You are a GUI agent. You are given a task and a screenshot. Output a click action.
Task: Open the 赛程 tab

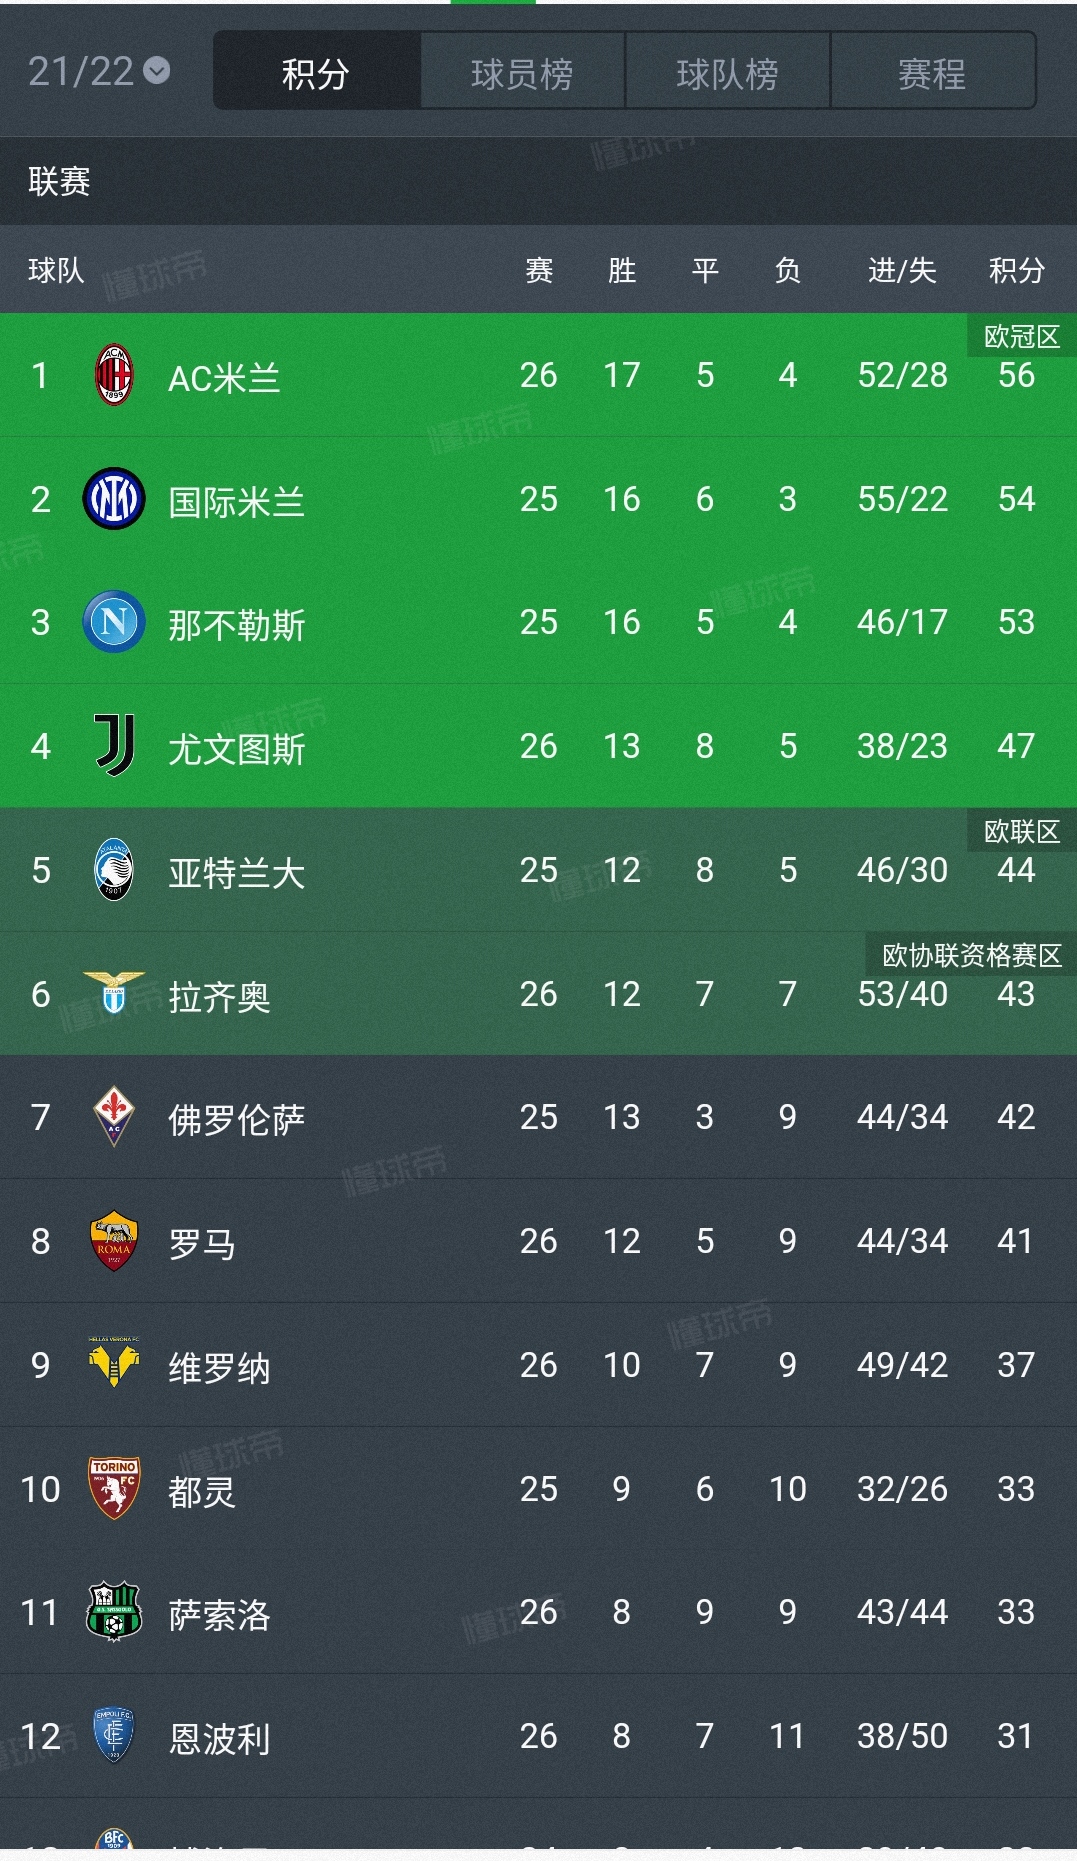click(932, 72)
